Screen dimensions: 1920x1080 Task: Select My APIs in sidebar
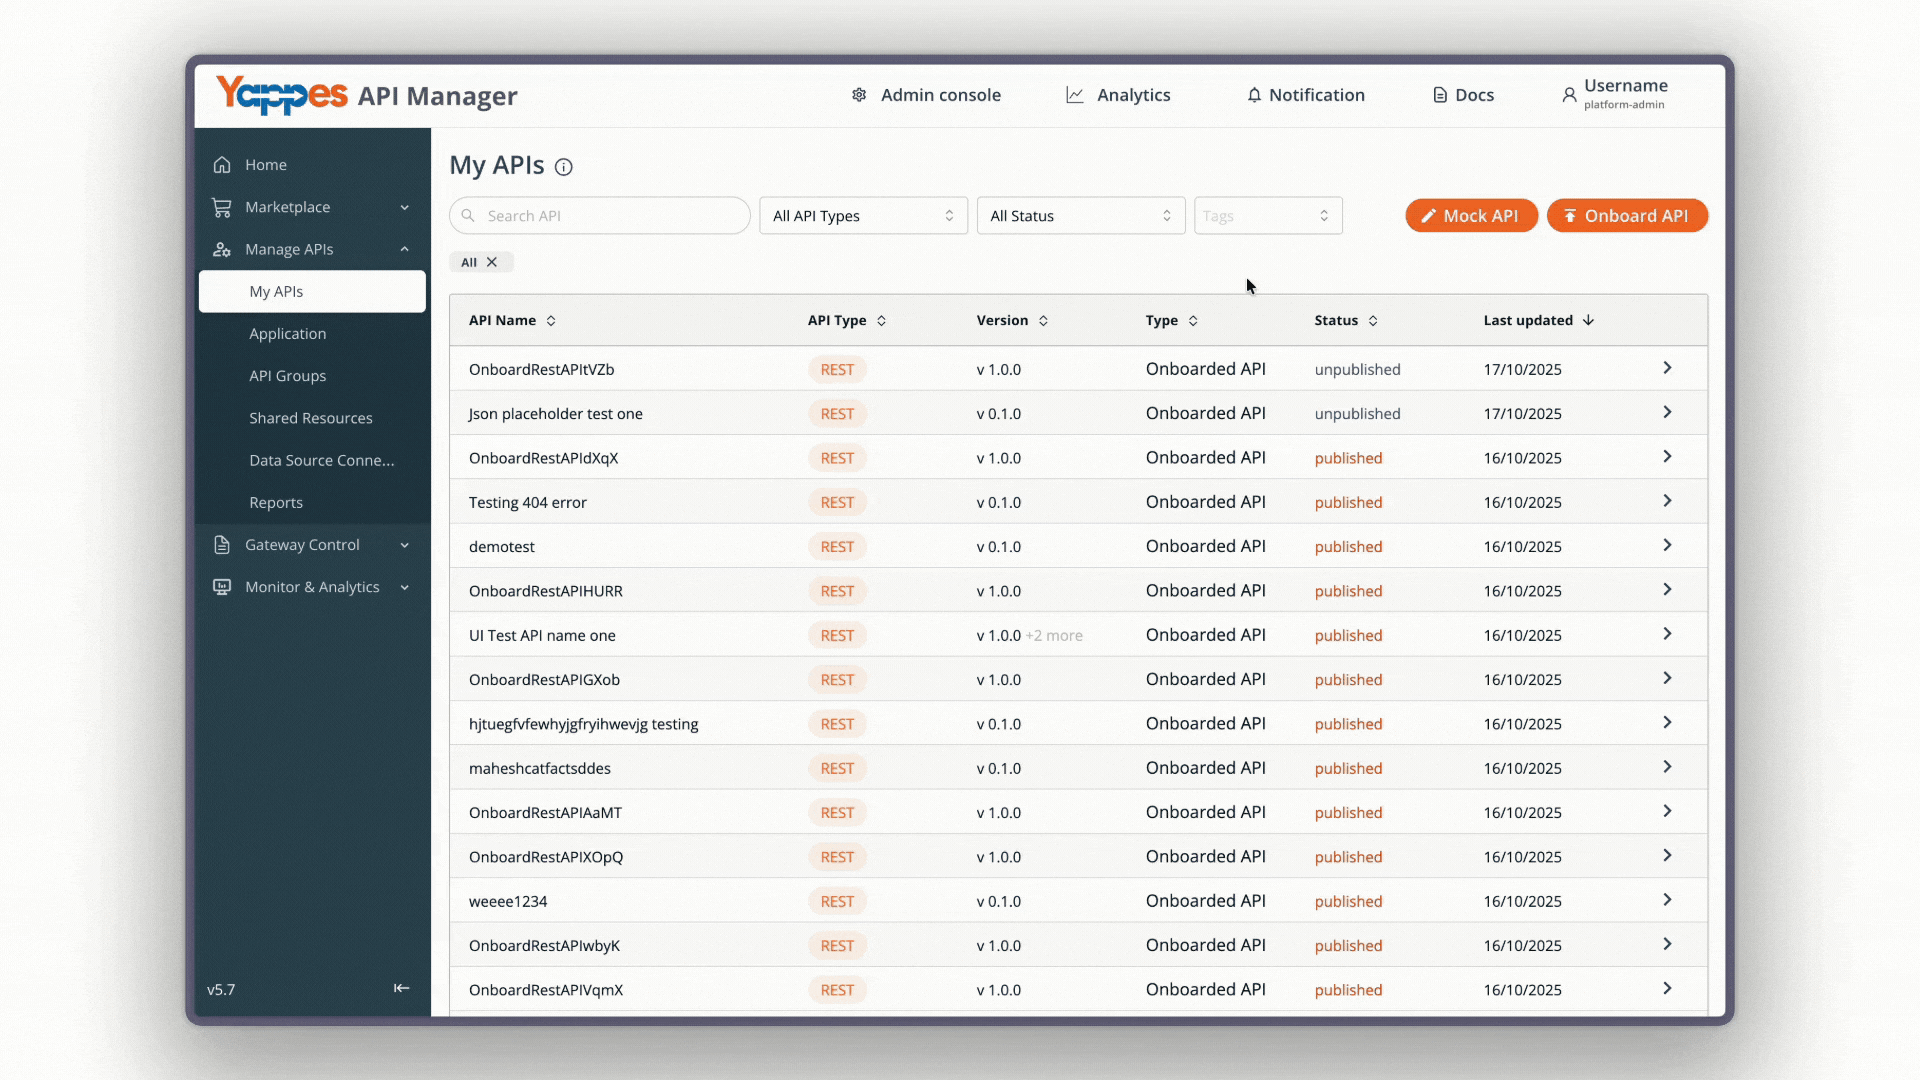coord(312,292)
